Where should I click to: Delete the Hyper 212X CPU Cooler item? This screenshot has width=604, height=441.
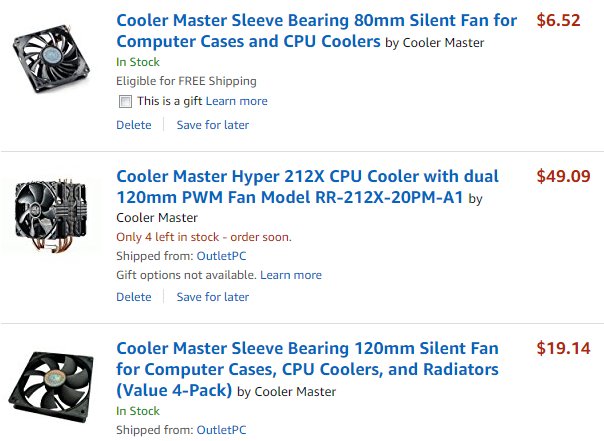point(133,297)
